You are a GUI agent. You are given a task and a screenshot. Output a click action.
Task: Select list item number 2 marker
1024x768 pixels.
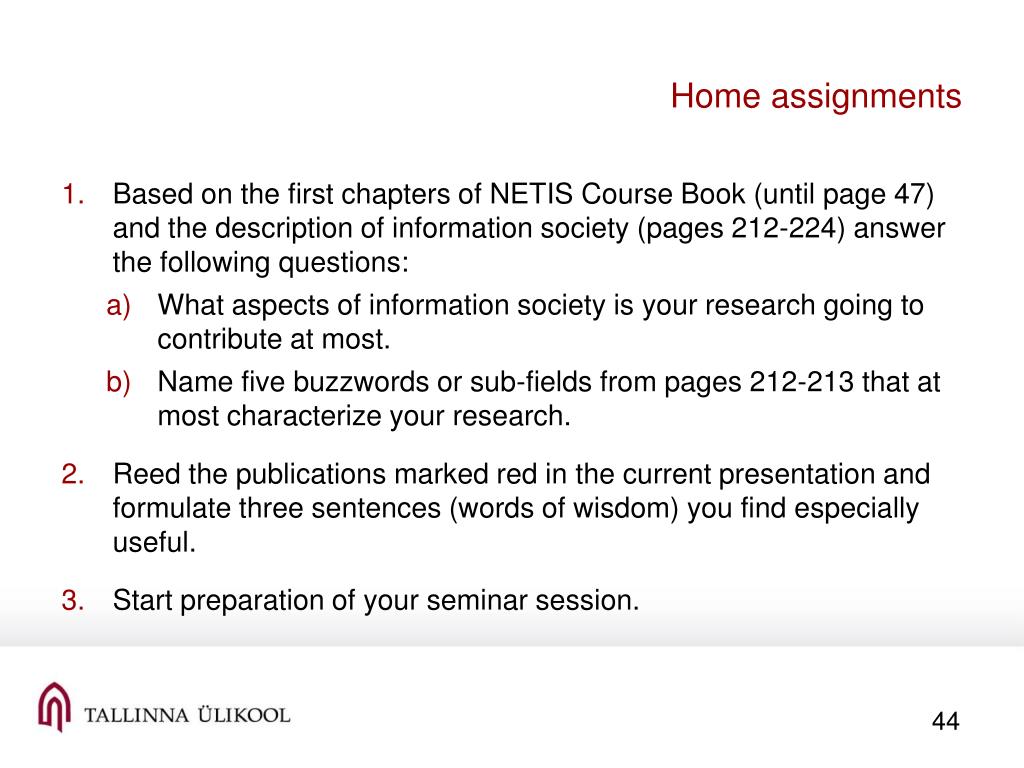pos(73,474)
